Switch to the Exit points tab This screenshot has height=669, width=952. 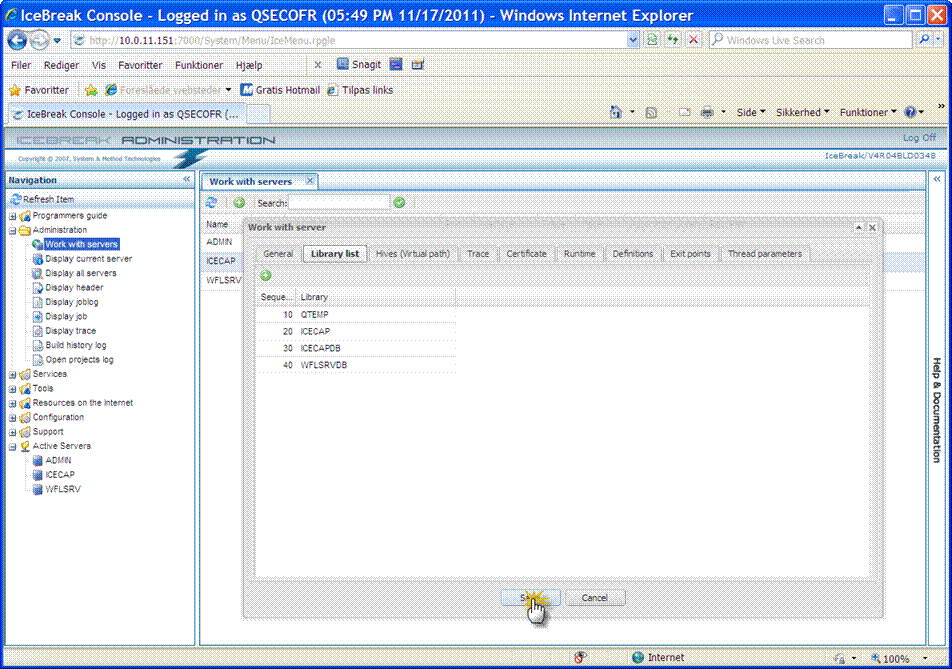point(690,254)
